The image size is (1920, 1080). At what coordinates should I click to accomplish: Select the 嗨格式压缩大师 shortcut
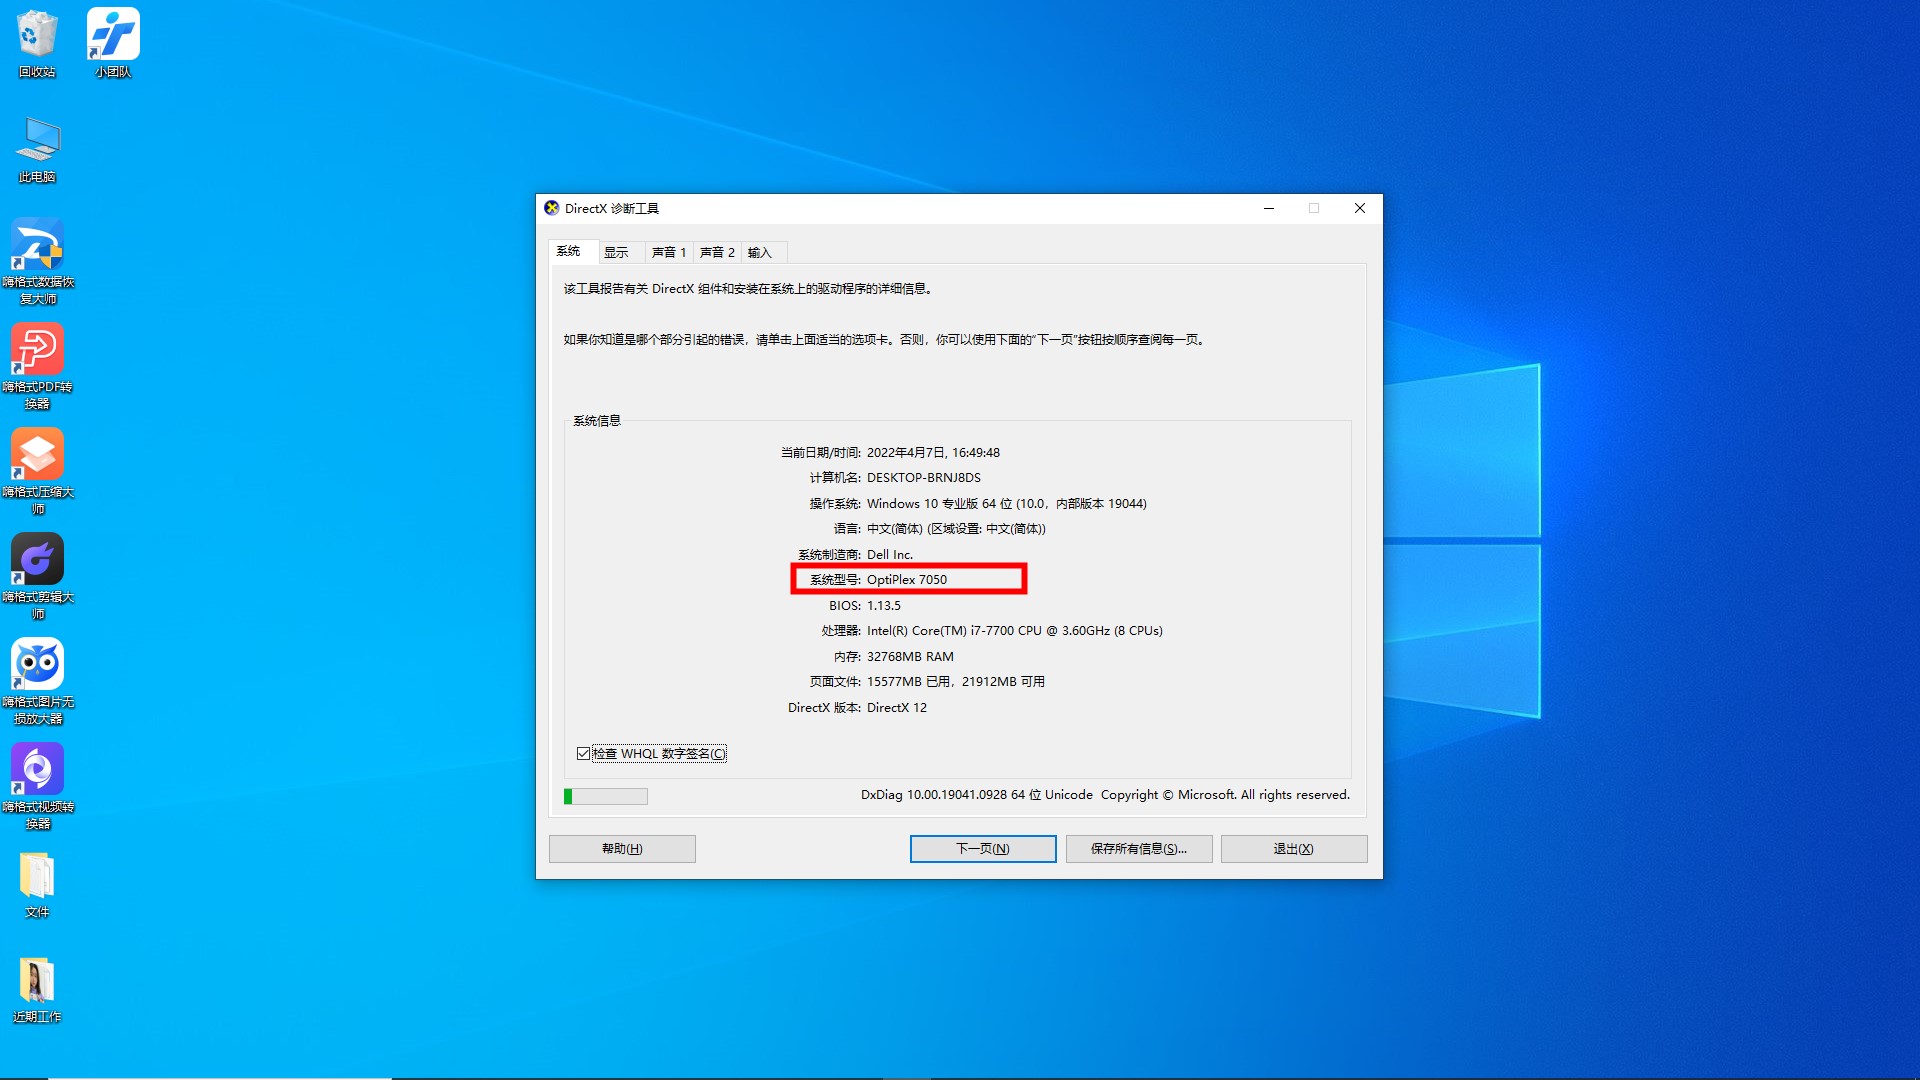(37, 471)
